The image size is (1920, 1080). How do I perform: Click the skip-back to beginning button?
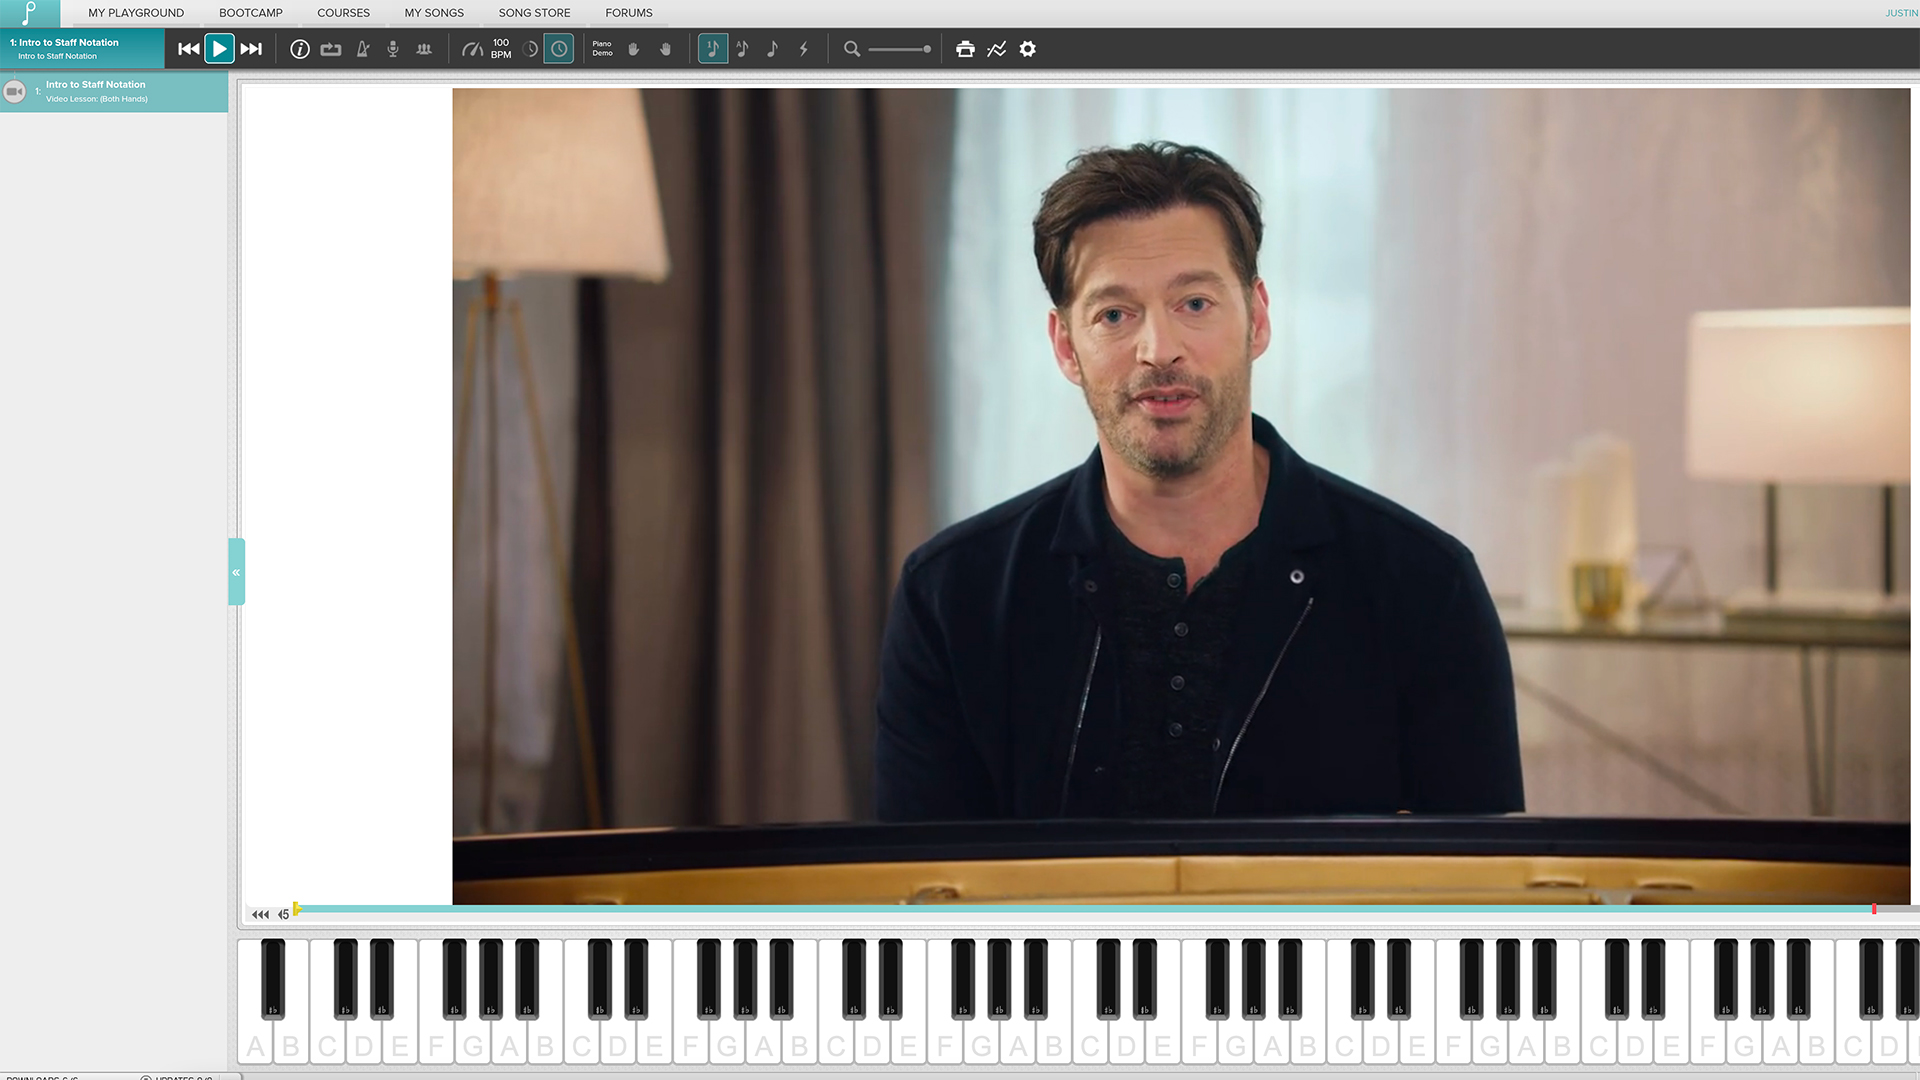click(x=189, y=49)
